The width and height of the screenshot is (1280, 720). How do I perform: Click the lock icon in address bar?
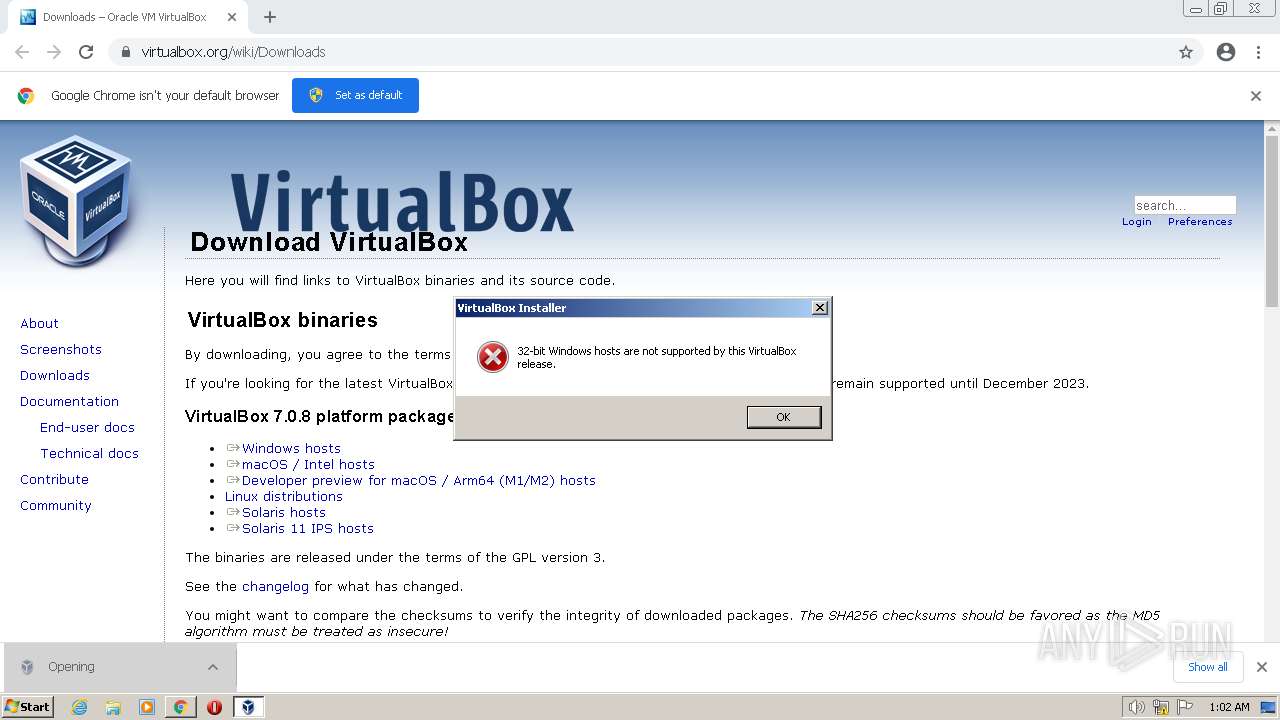point(125,52)
